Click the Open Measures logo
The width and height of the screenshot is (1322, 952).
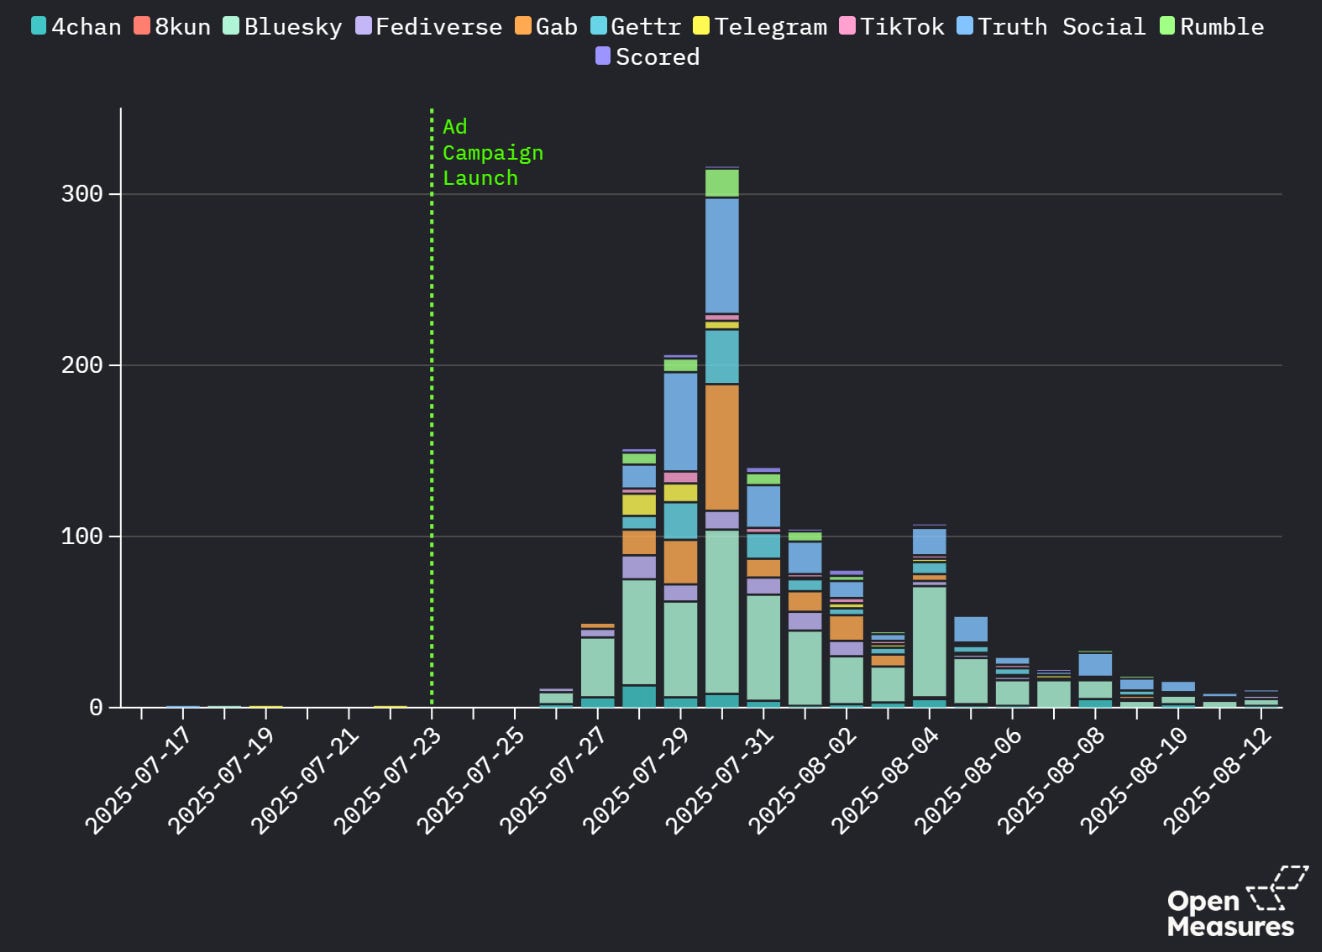tap(1237, 901)
